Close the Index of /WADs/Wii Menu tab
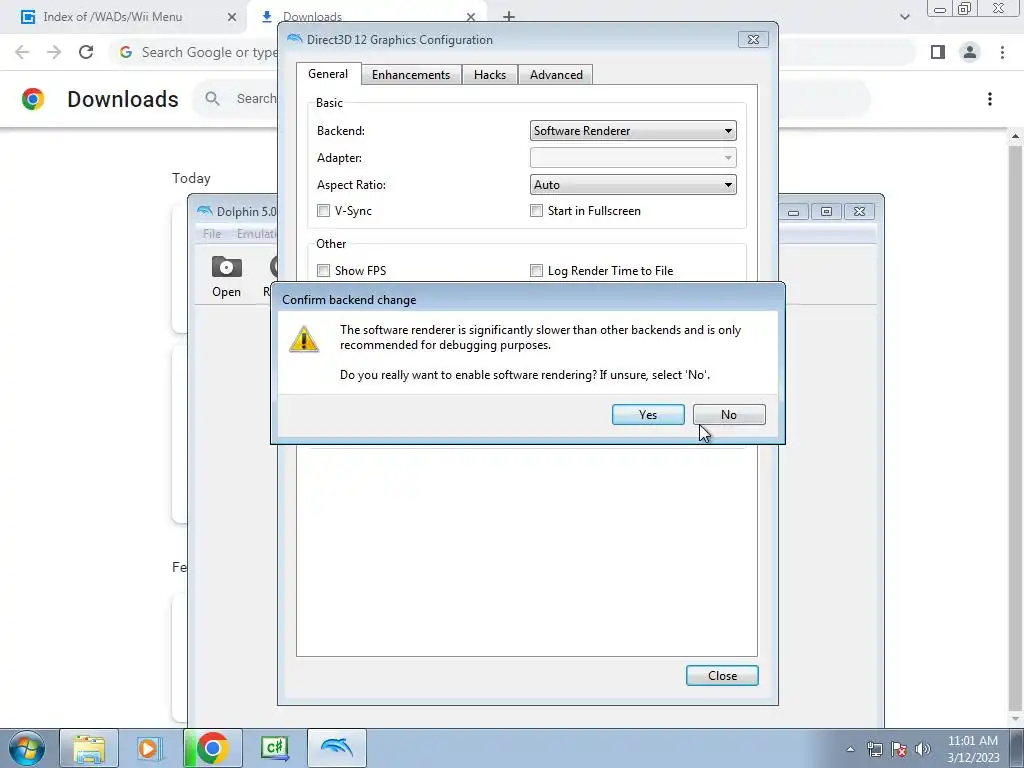 click(x=231, y=17)
